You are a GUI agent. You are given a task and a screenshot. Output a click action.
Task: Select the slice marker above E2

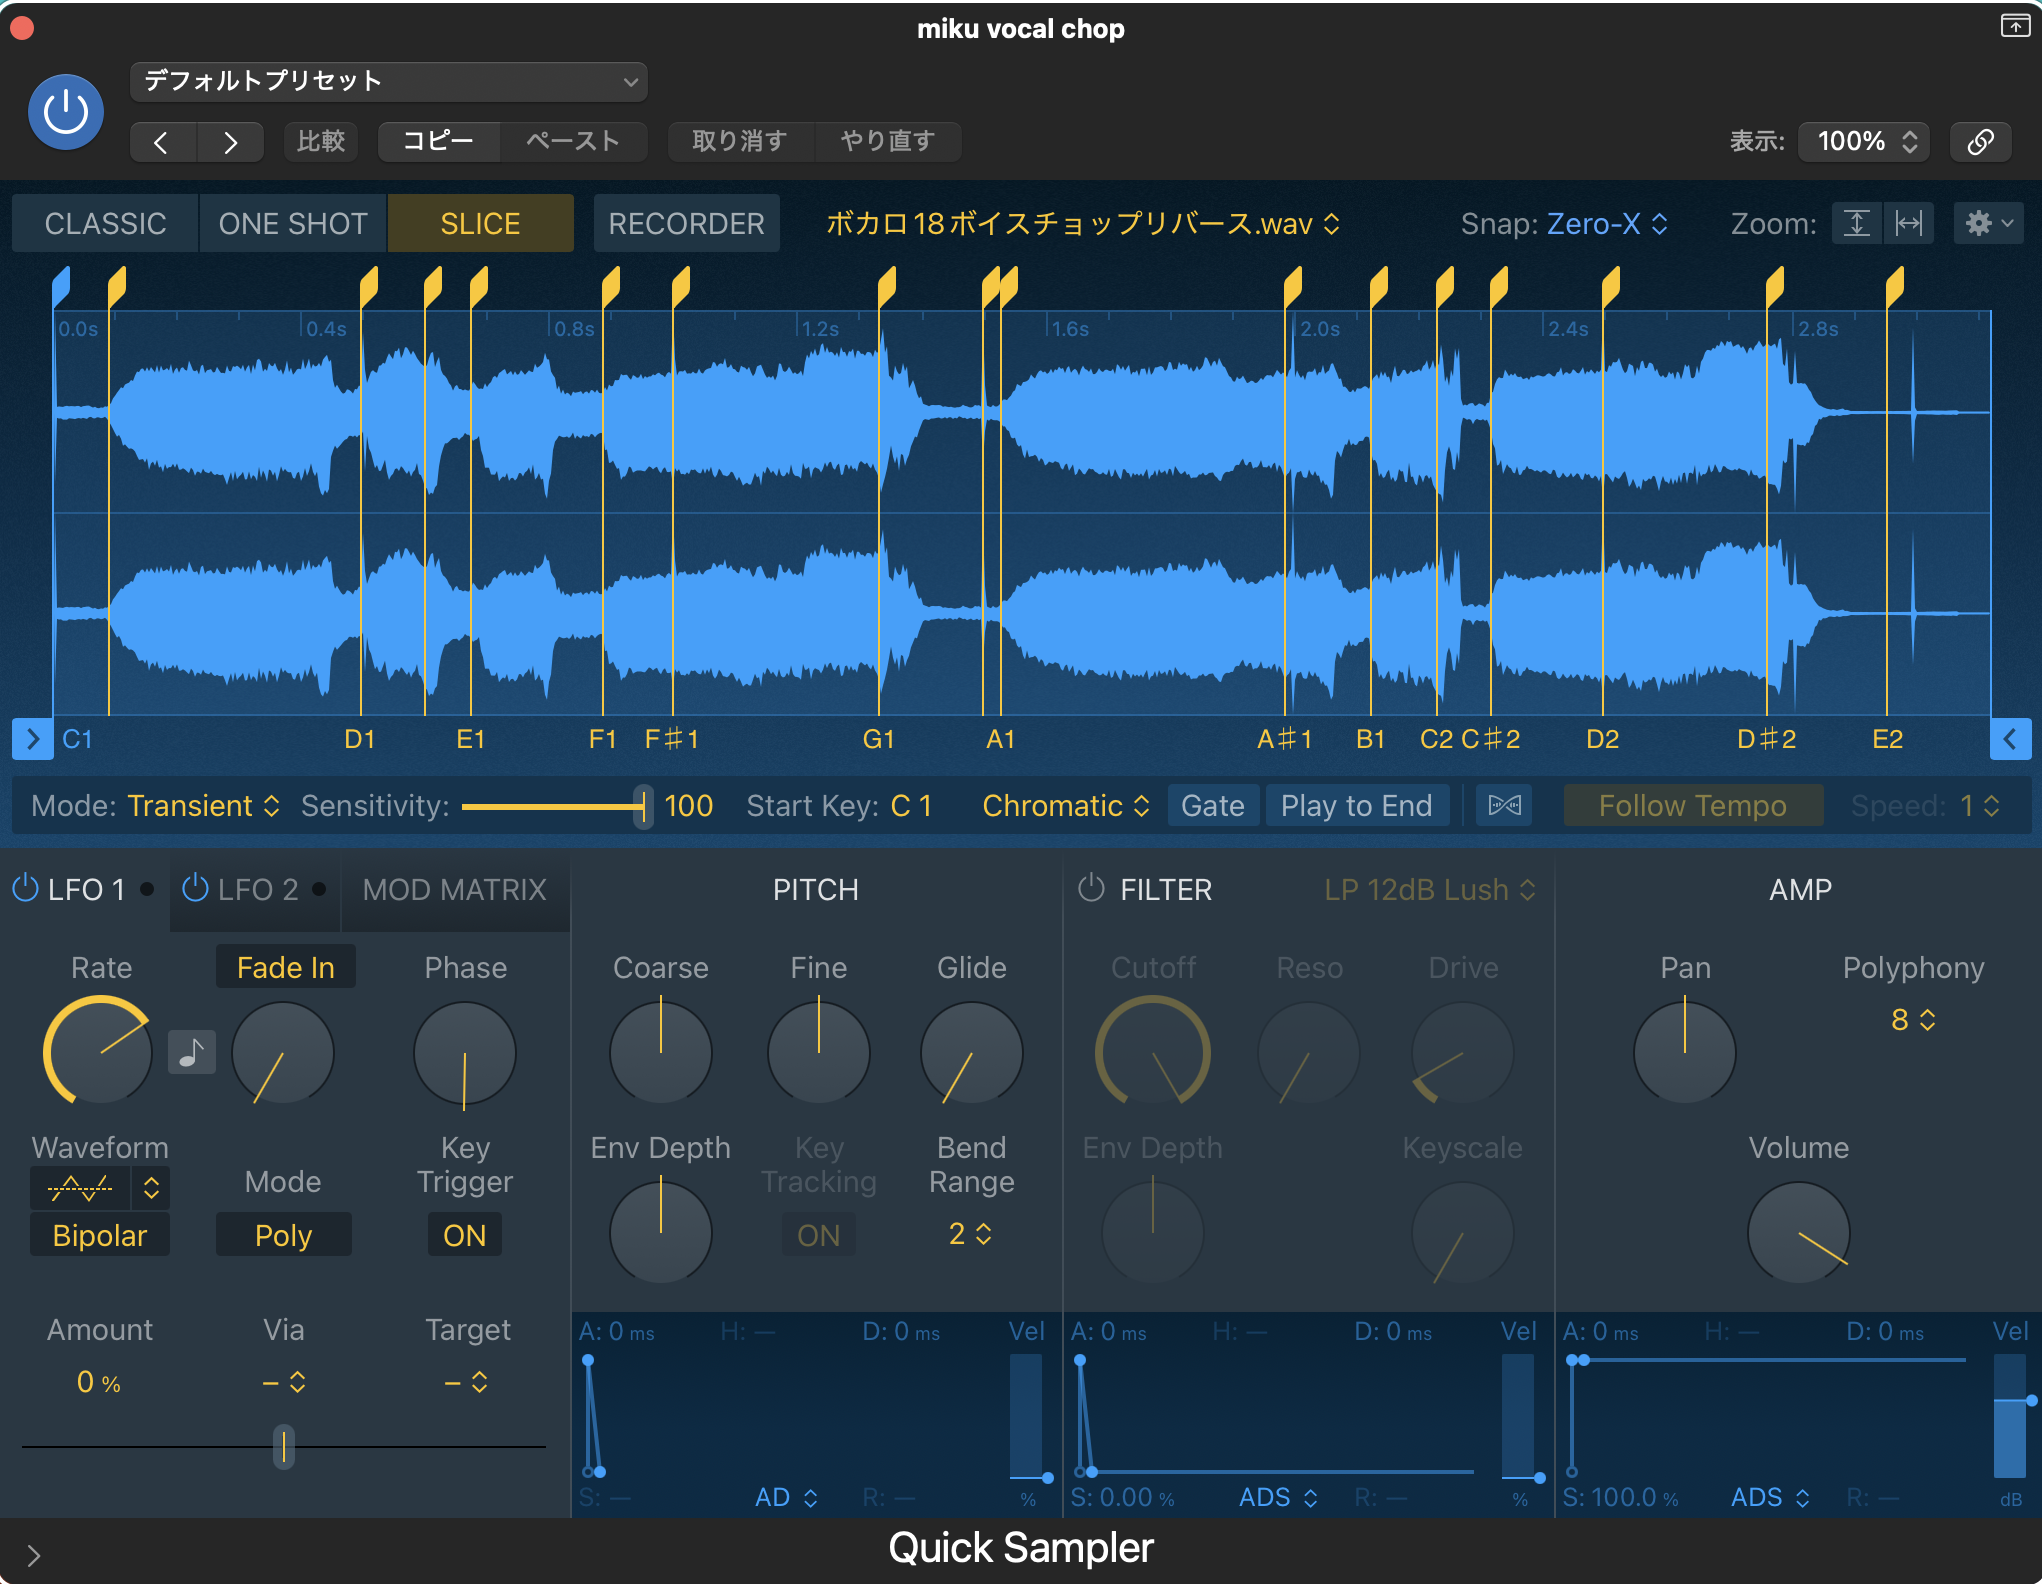click(1894, 288)
